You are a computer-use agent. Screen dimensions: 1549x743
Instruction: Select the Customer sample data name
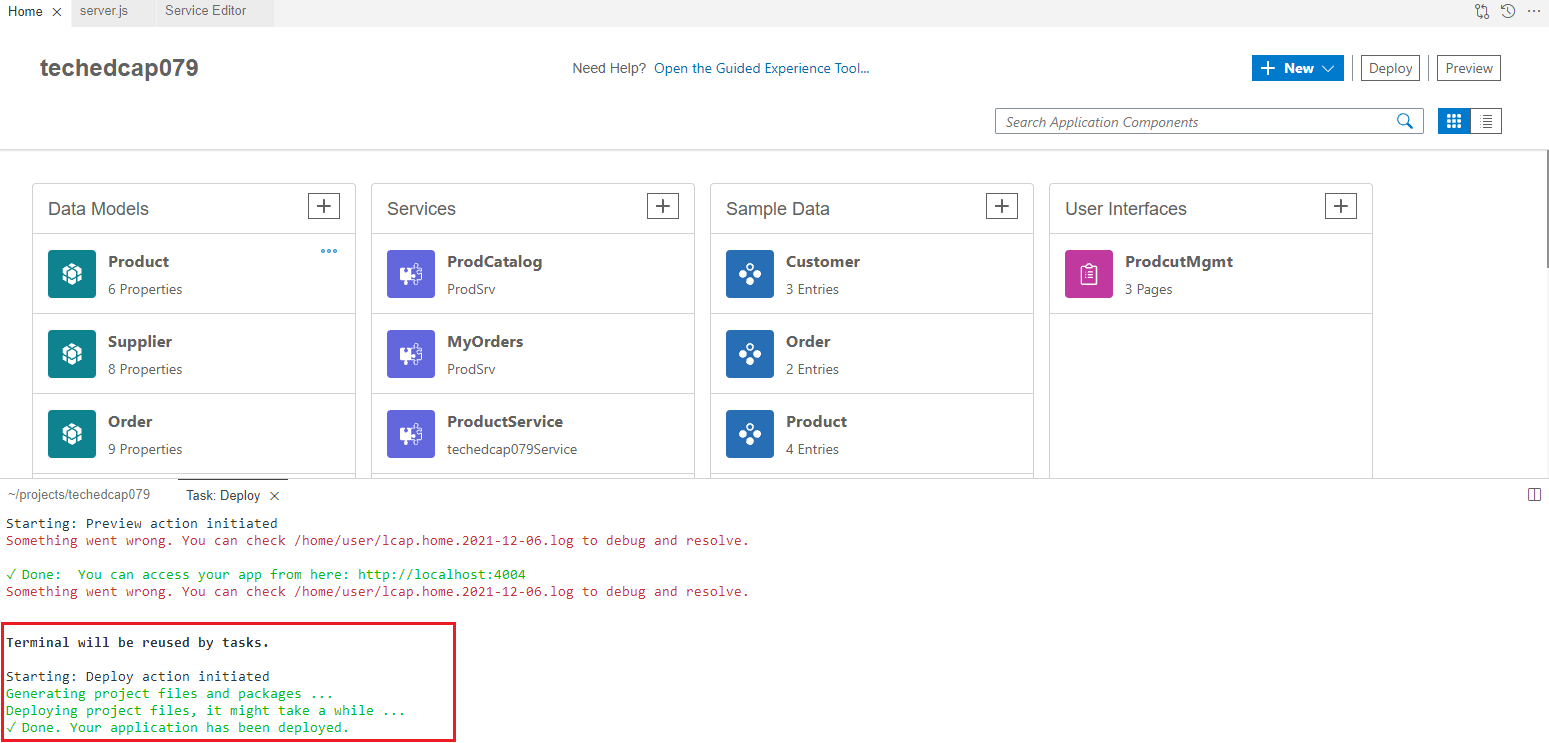[823, 262]
